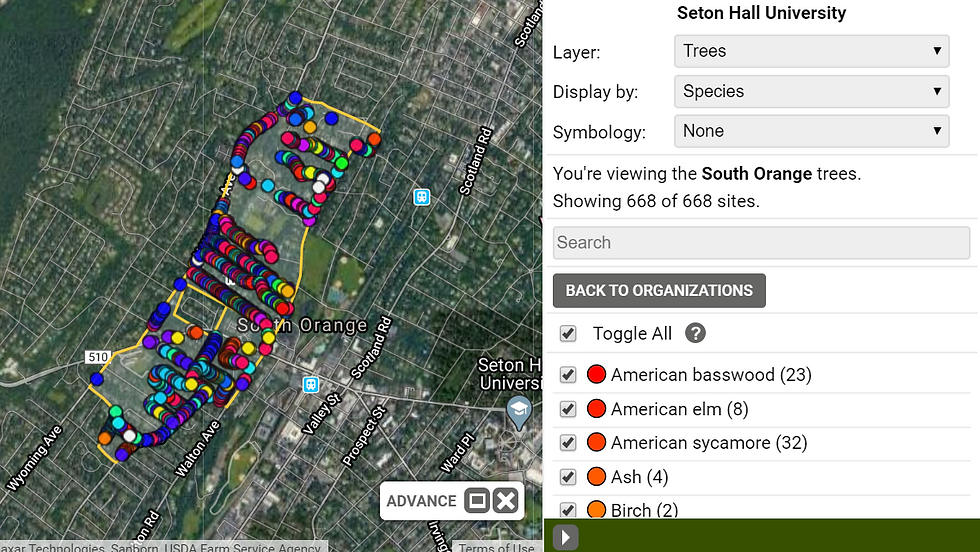Click the Back to Organizations button
This screenshot has height=552, width=980.
pos(659,291)
